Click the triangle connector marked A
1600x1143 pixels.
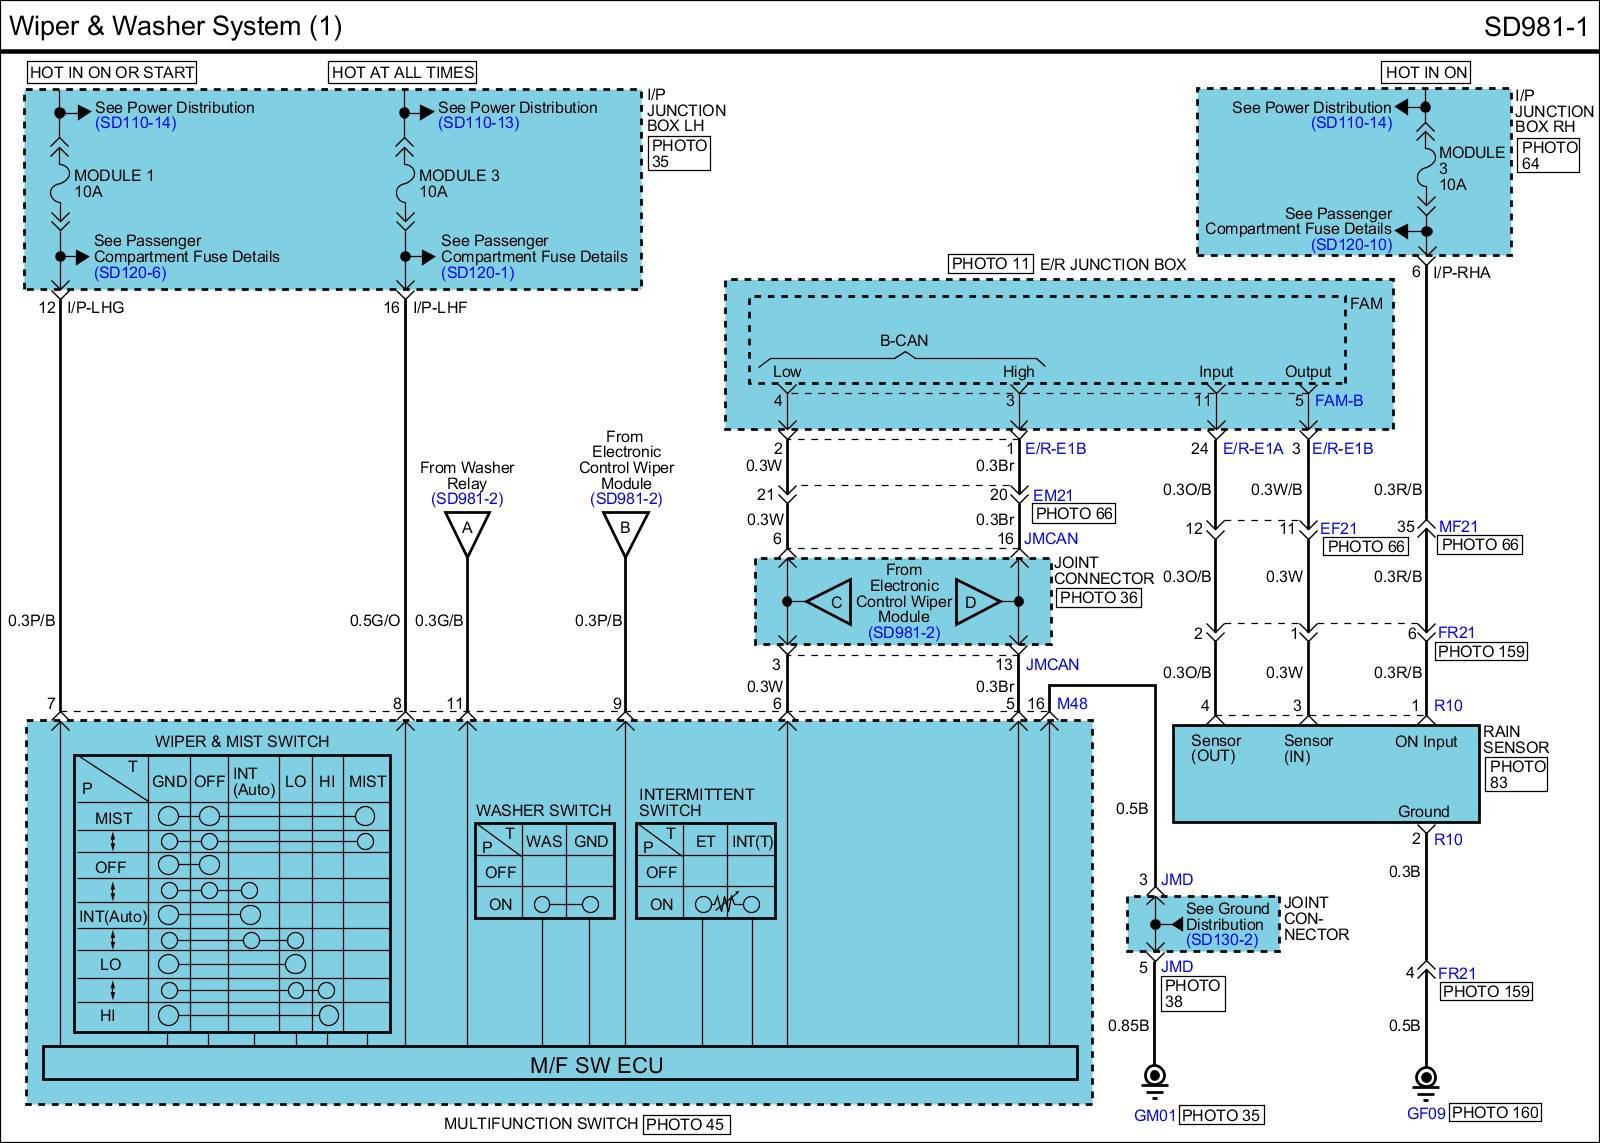click(466, 532)
